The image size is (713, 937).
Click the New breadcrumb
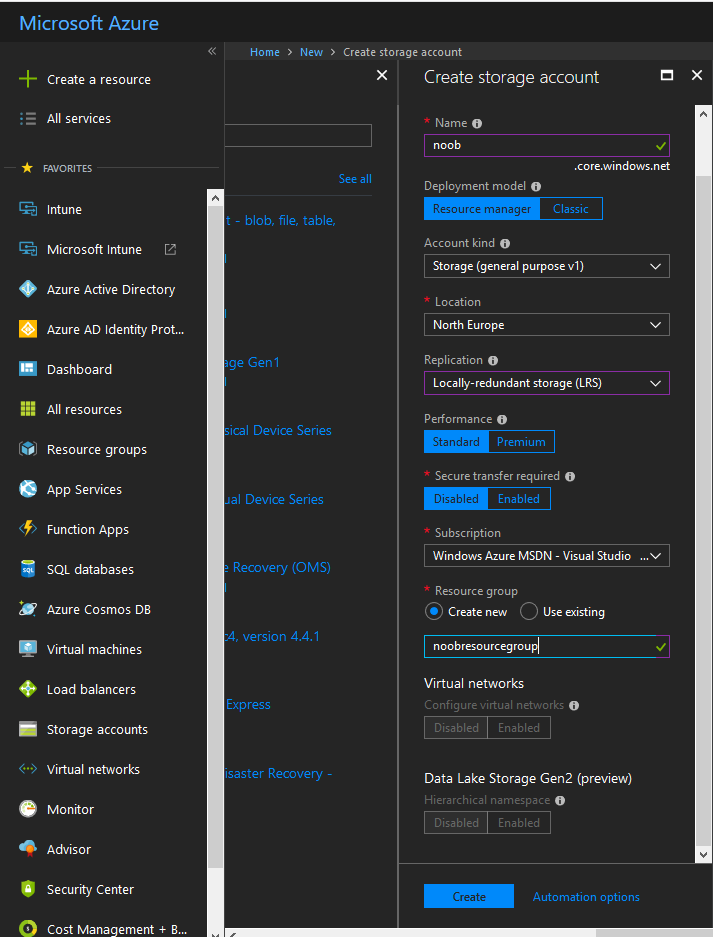click(x=311, y=52)
